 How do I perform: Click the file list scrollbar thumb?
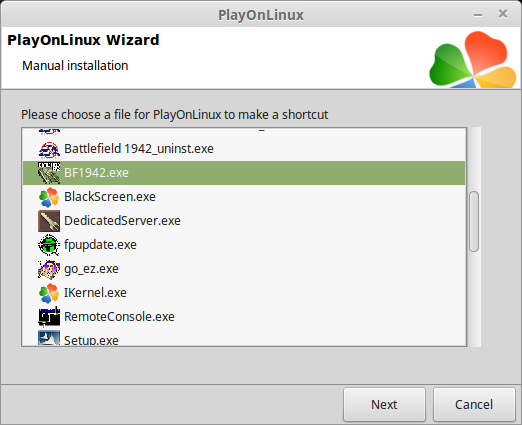[x=474, y=221]
